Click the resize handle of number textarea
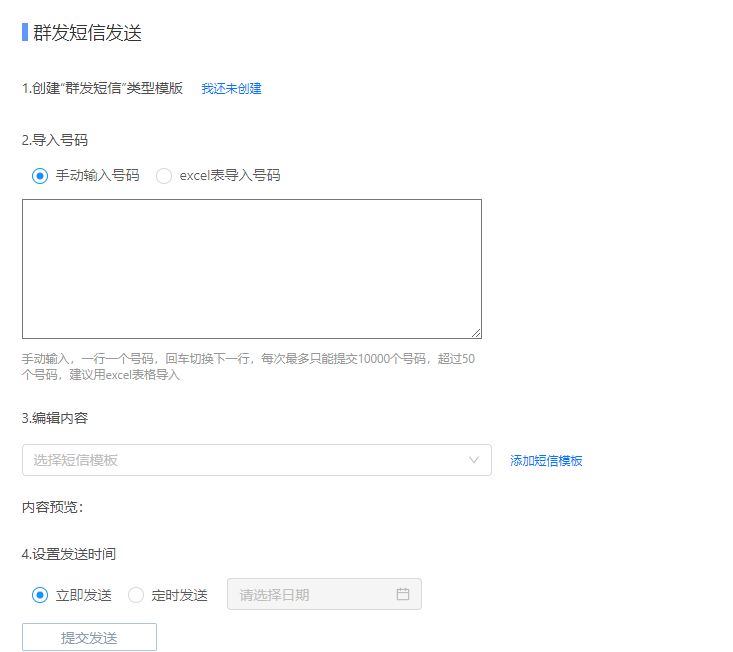The image size is (733, 652). click(x=476, y=333)
